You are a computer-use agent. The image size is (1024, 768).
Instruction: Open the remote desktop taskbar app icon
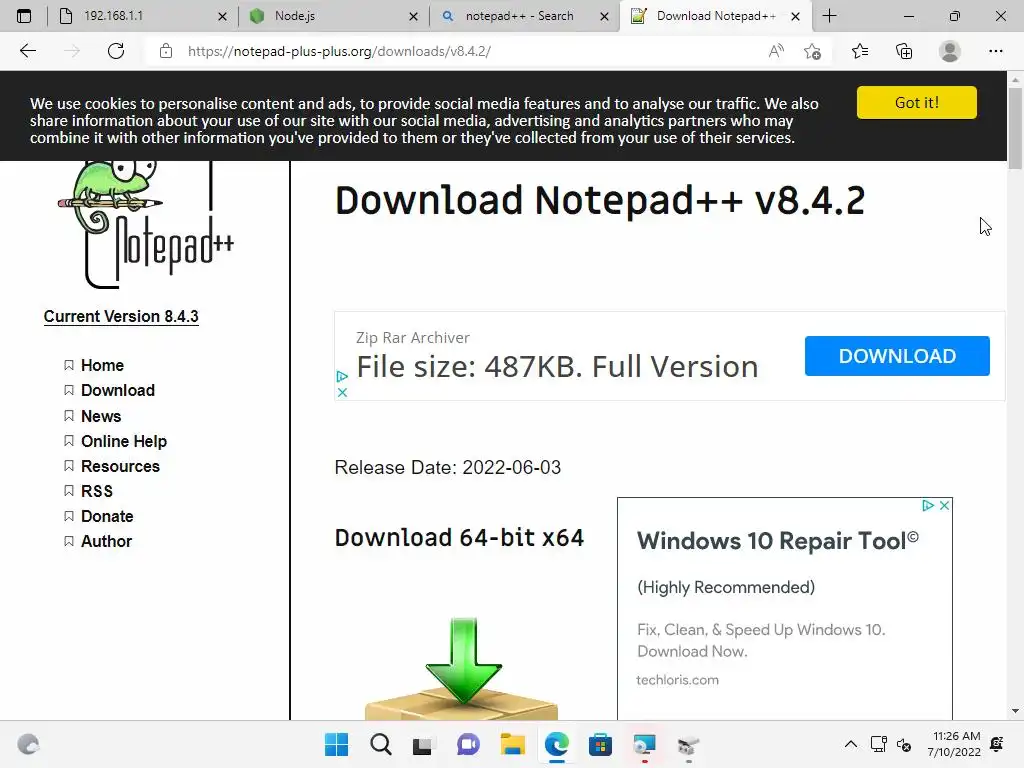645,744
